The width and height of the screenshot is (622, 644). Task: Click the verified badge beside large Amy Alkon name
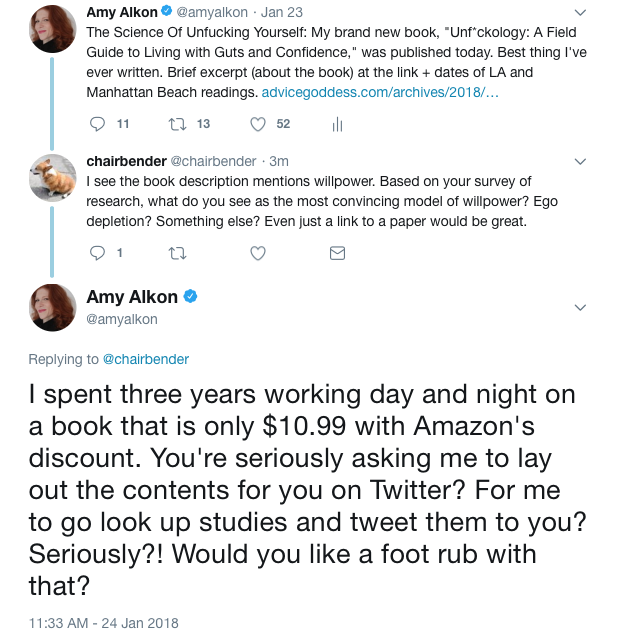190,297
